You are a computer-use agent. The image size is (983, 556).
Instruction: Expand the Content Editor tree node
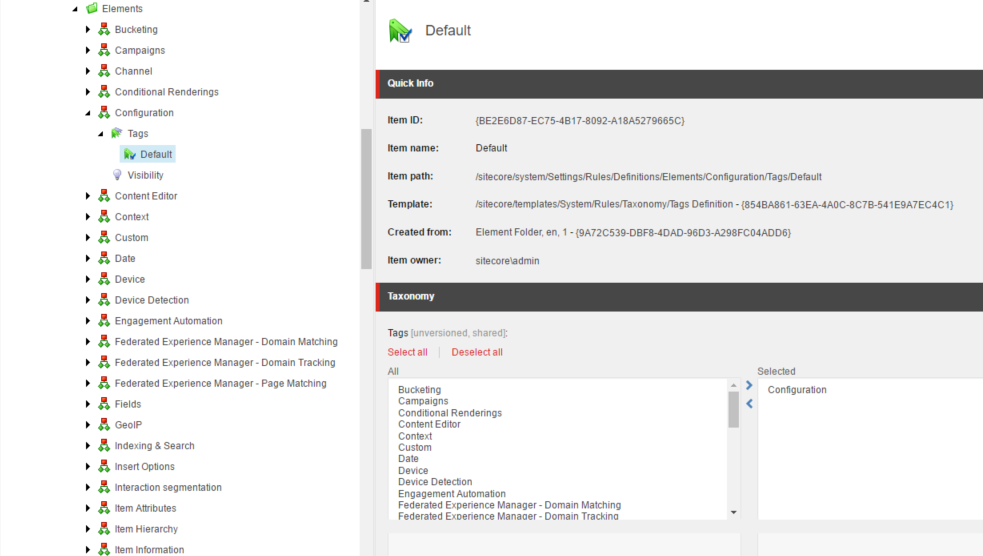click(88, 196)
